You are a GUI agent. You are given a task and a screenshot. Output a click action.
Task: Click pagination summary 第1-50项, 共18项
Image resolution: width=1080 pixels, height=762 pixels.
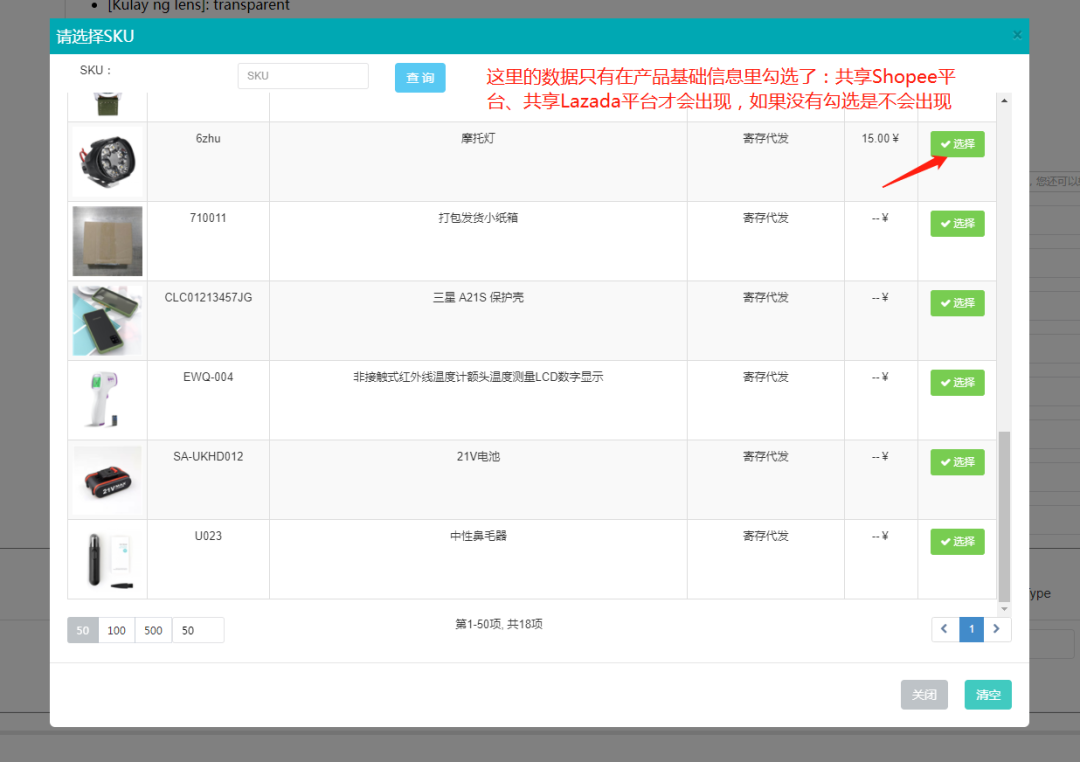tap(499, 624)
